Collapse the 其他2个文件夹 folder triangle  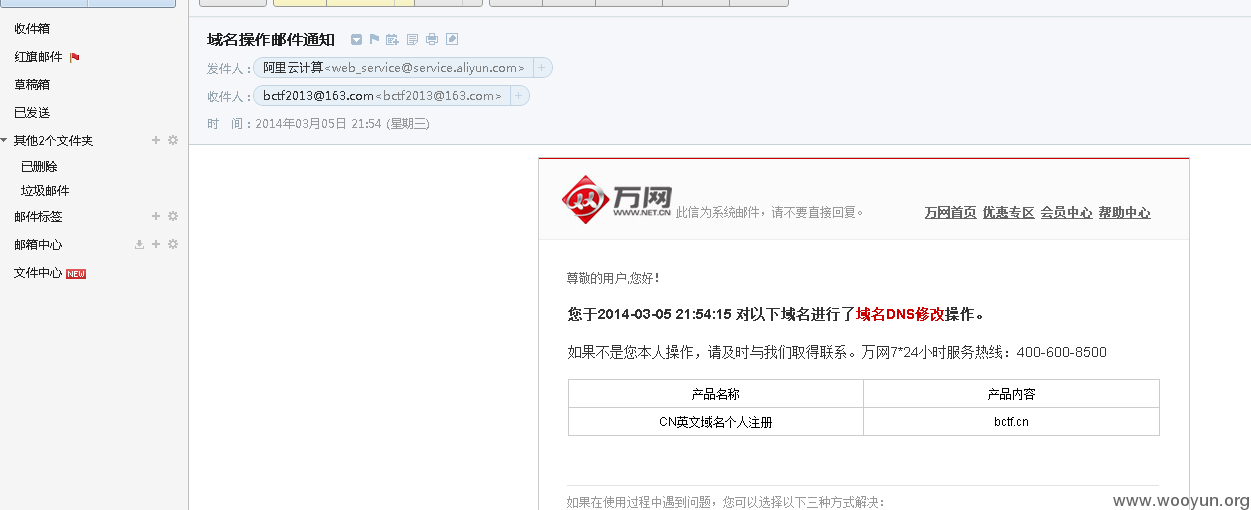click(x=5, y=140)
